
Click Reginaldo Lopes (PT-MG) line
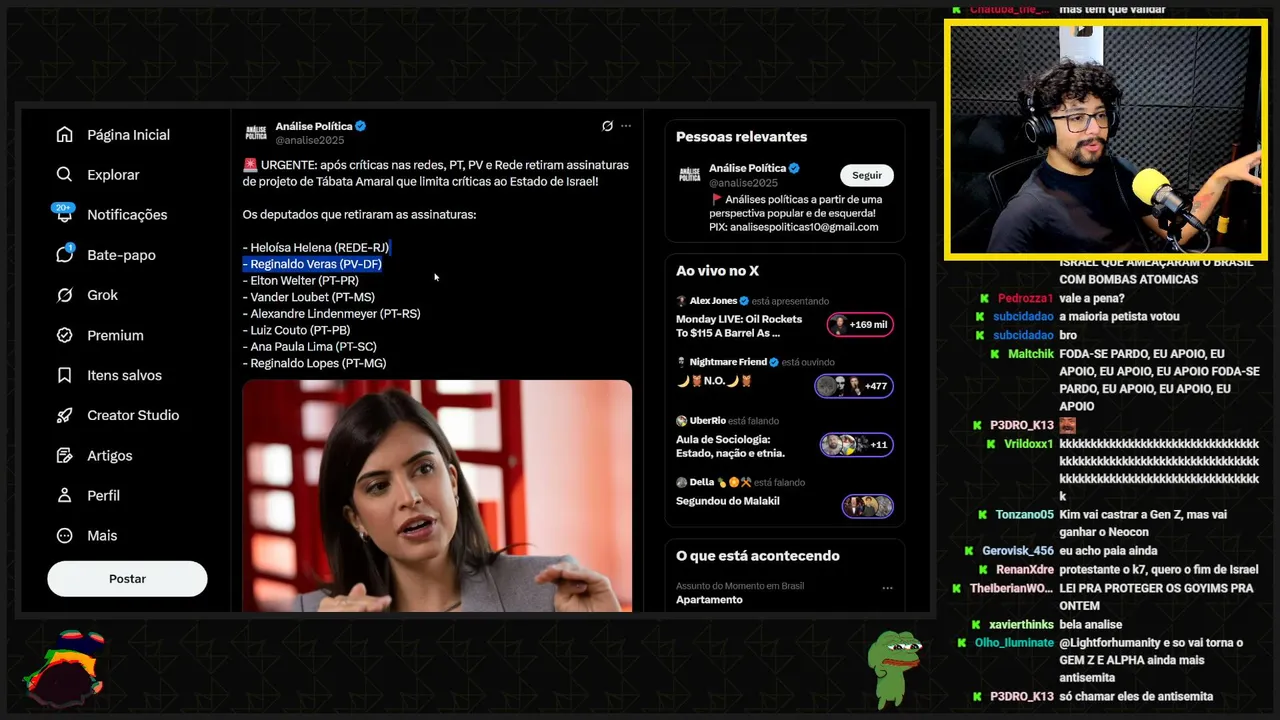pyautogui.click(x=314, y=363)
